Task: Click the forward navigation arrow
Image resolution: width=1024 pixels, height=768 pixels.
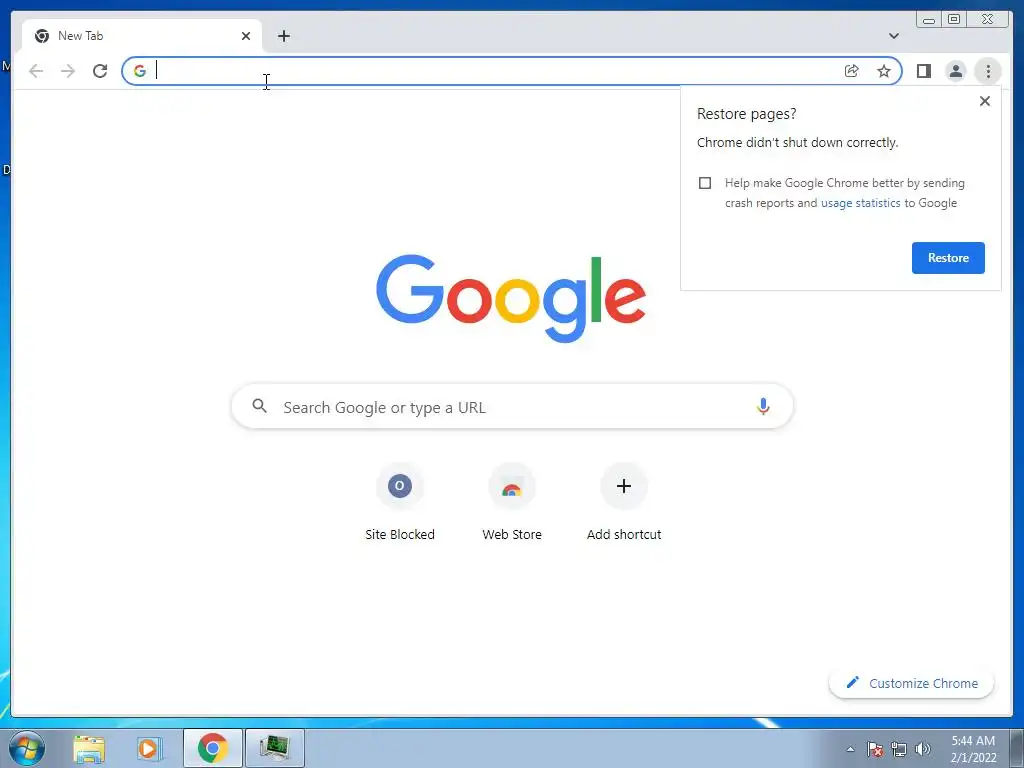Action: pyautogui.click(x=68, y=71)
